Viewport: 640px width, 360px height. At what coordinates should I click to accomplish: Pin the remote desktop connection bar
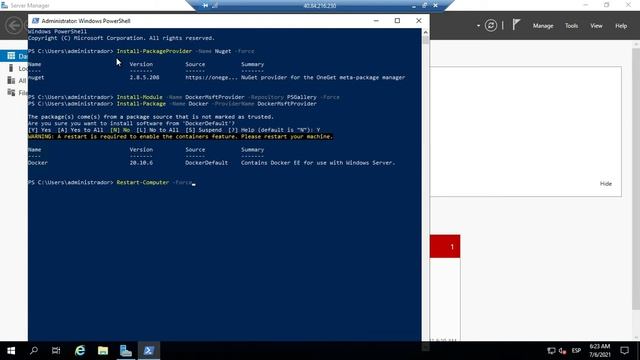[206, 5]
